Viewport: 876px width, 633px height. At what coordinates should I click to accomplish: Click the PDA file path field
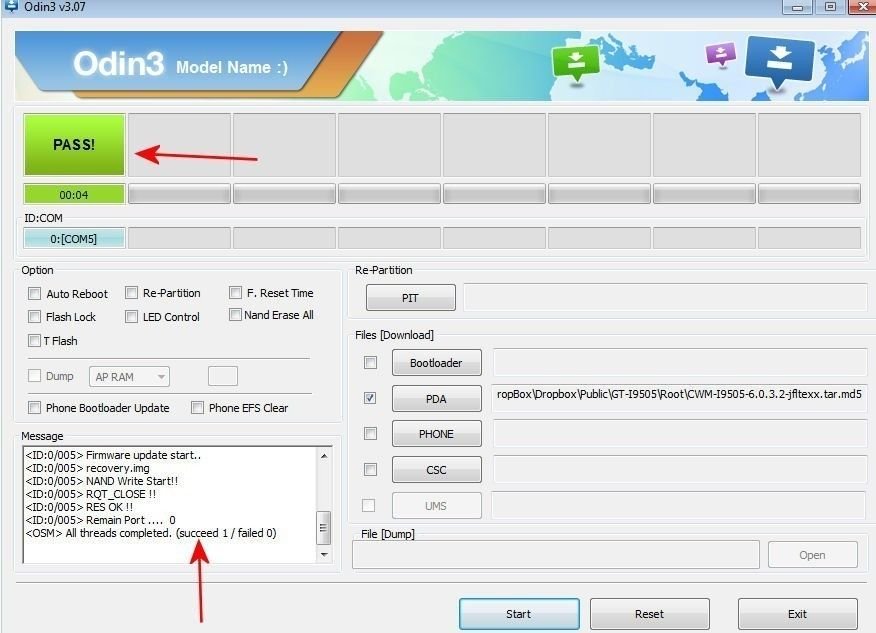click(680, 398)
